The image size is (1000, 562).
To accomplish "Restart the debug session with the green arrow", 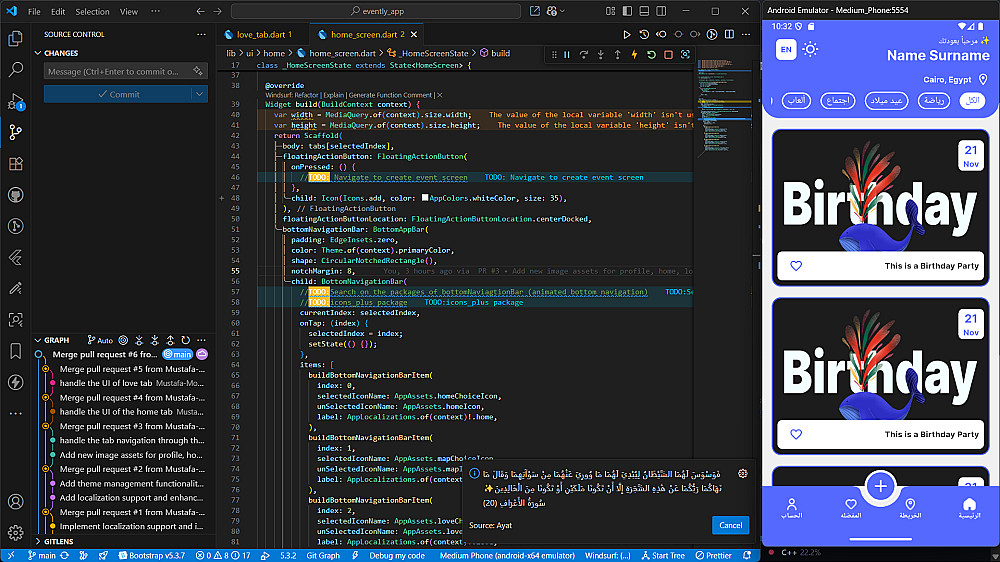I will [x=651, y=55].
